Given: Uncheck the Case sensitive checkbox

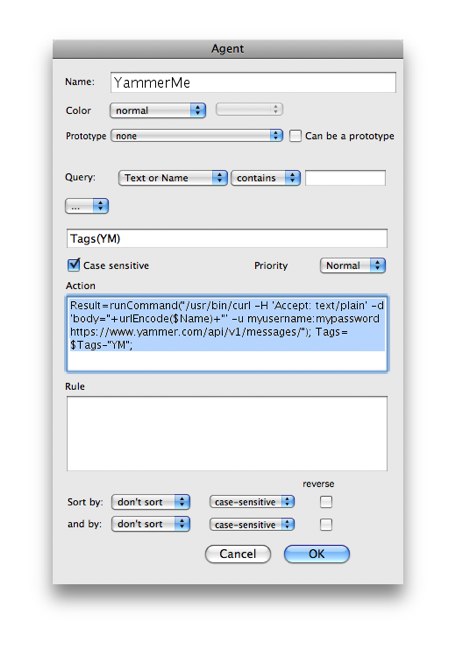Looking at the screenshot, I should [x=73, y=265].
